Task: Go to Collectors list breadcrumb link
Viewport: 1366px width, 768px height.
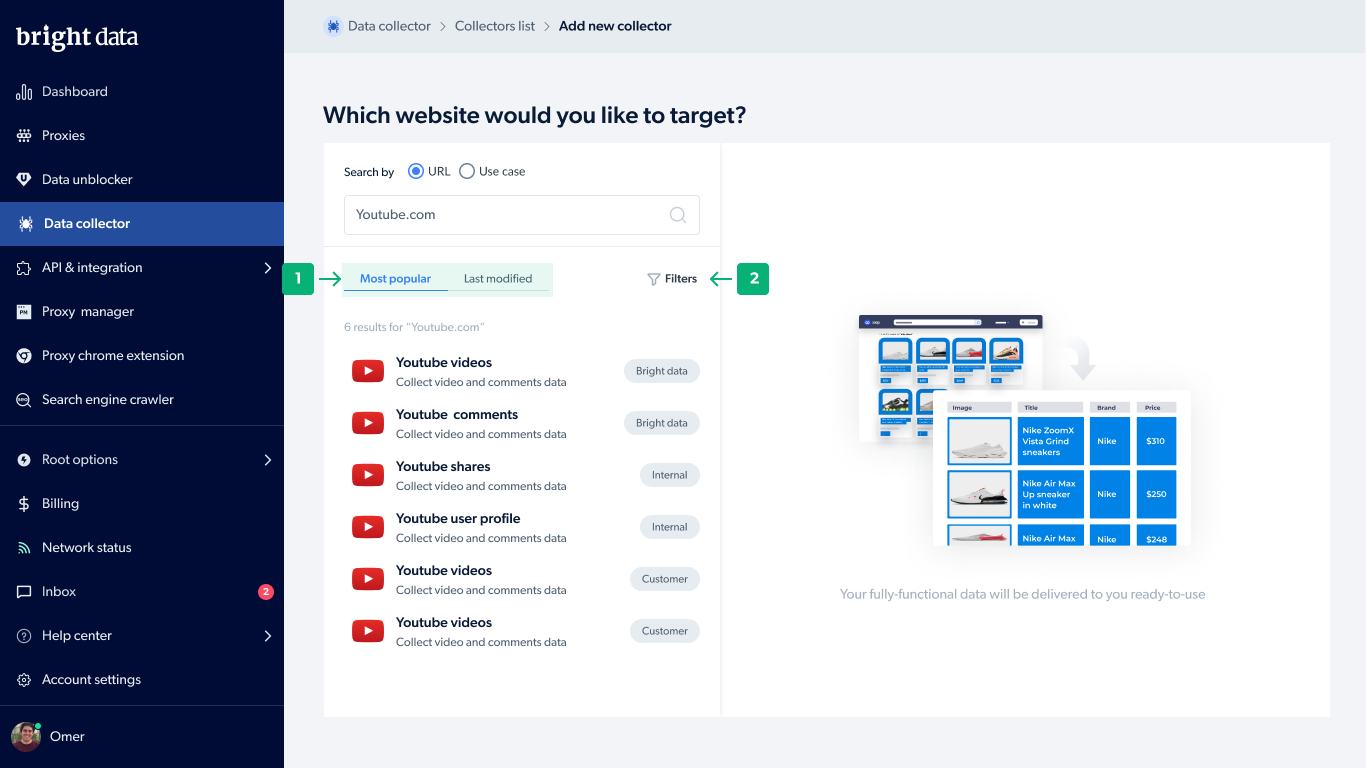Action: tap(495, 26)
